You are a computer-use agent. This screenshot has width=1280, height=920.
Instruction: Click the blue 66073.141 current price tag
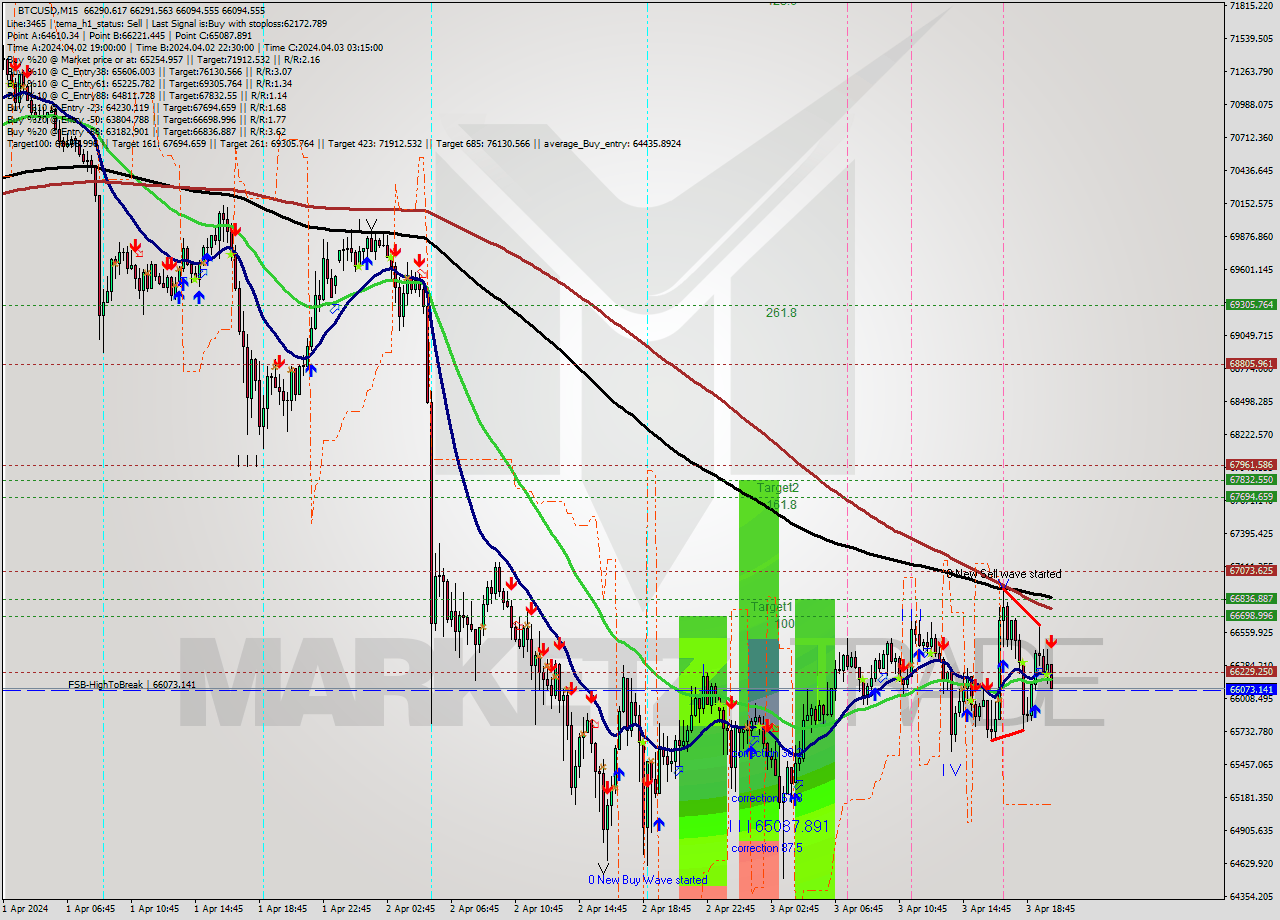1252,691
